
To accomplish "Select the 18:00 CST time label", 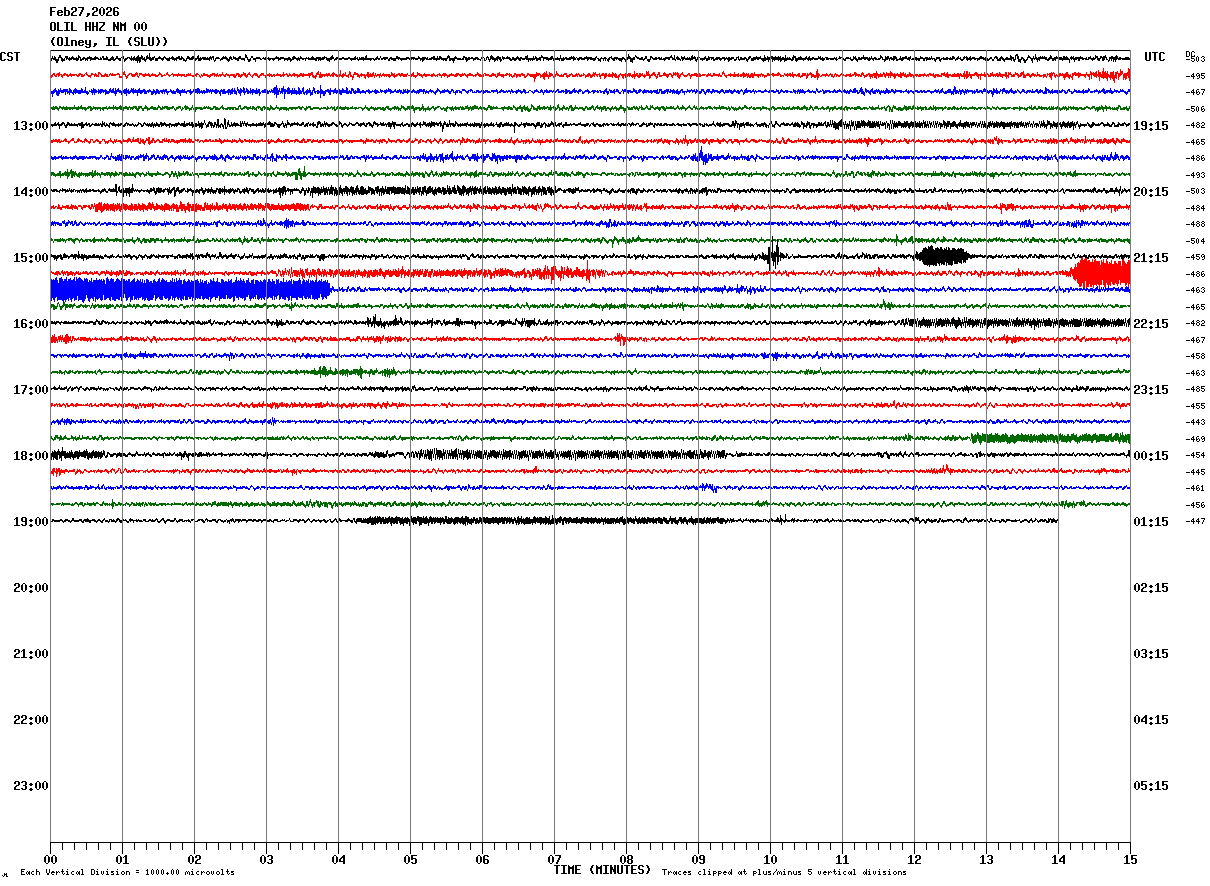I will [31, 456].
